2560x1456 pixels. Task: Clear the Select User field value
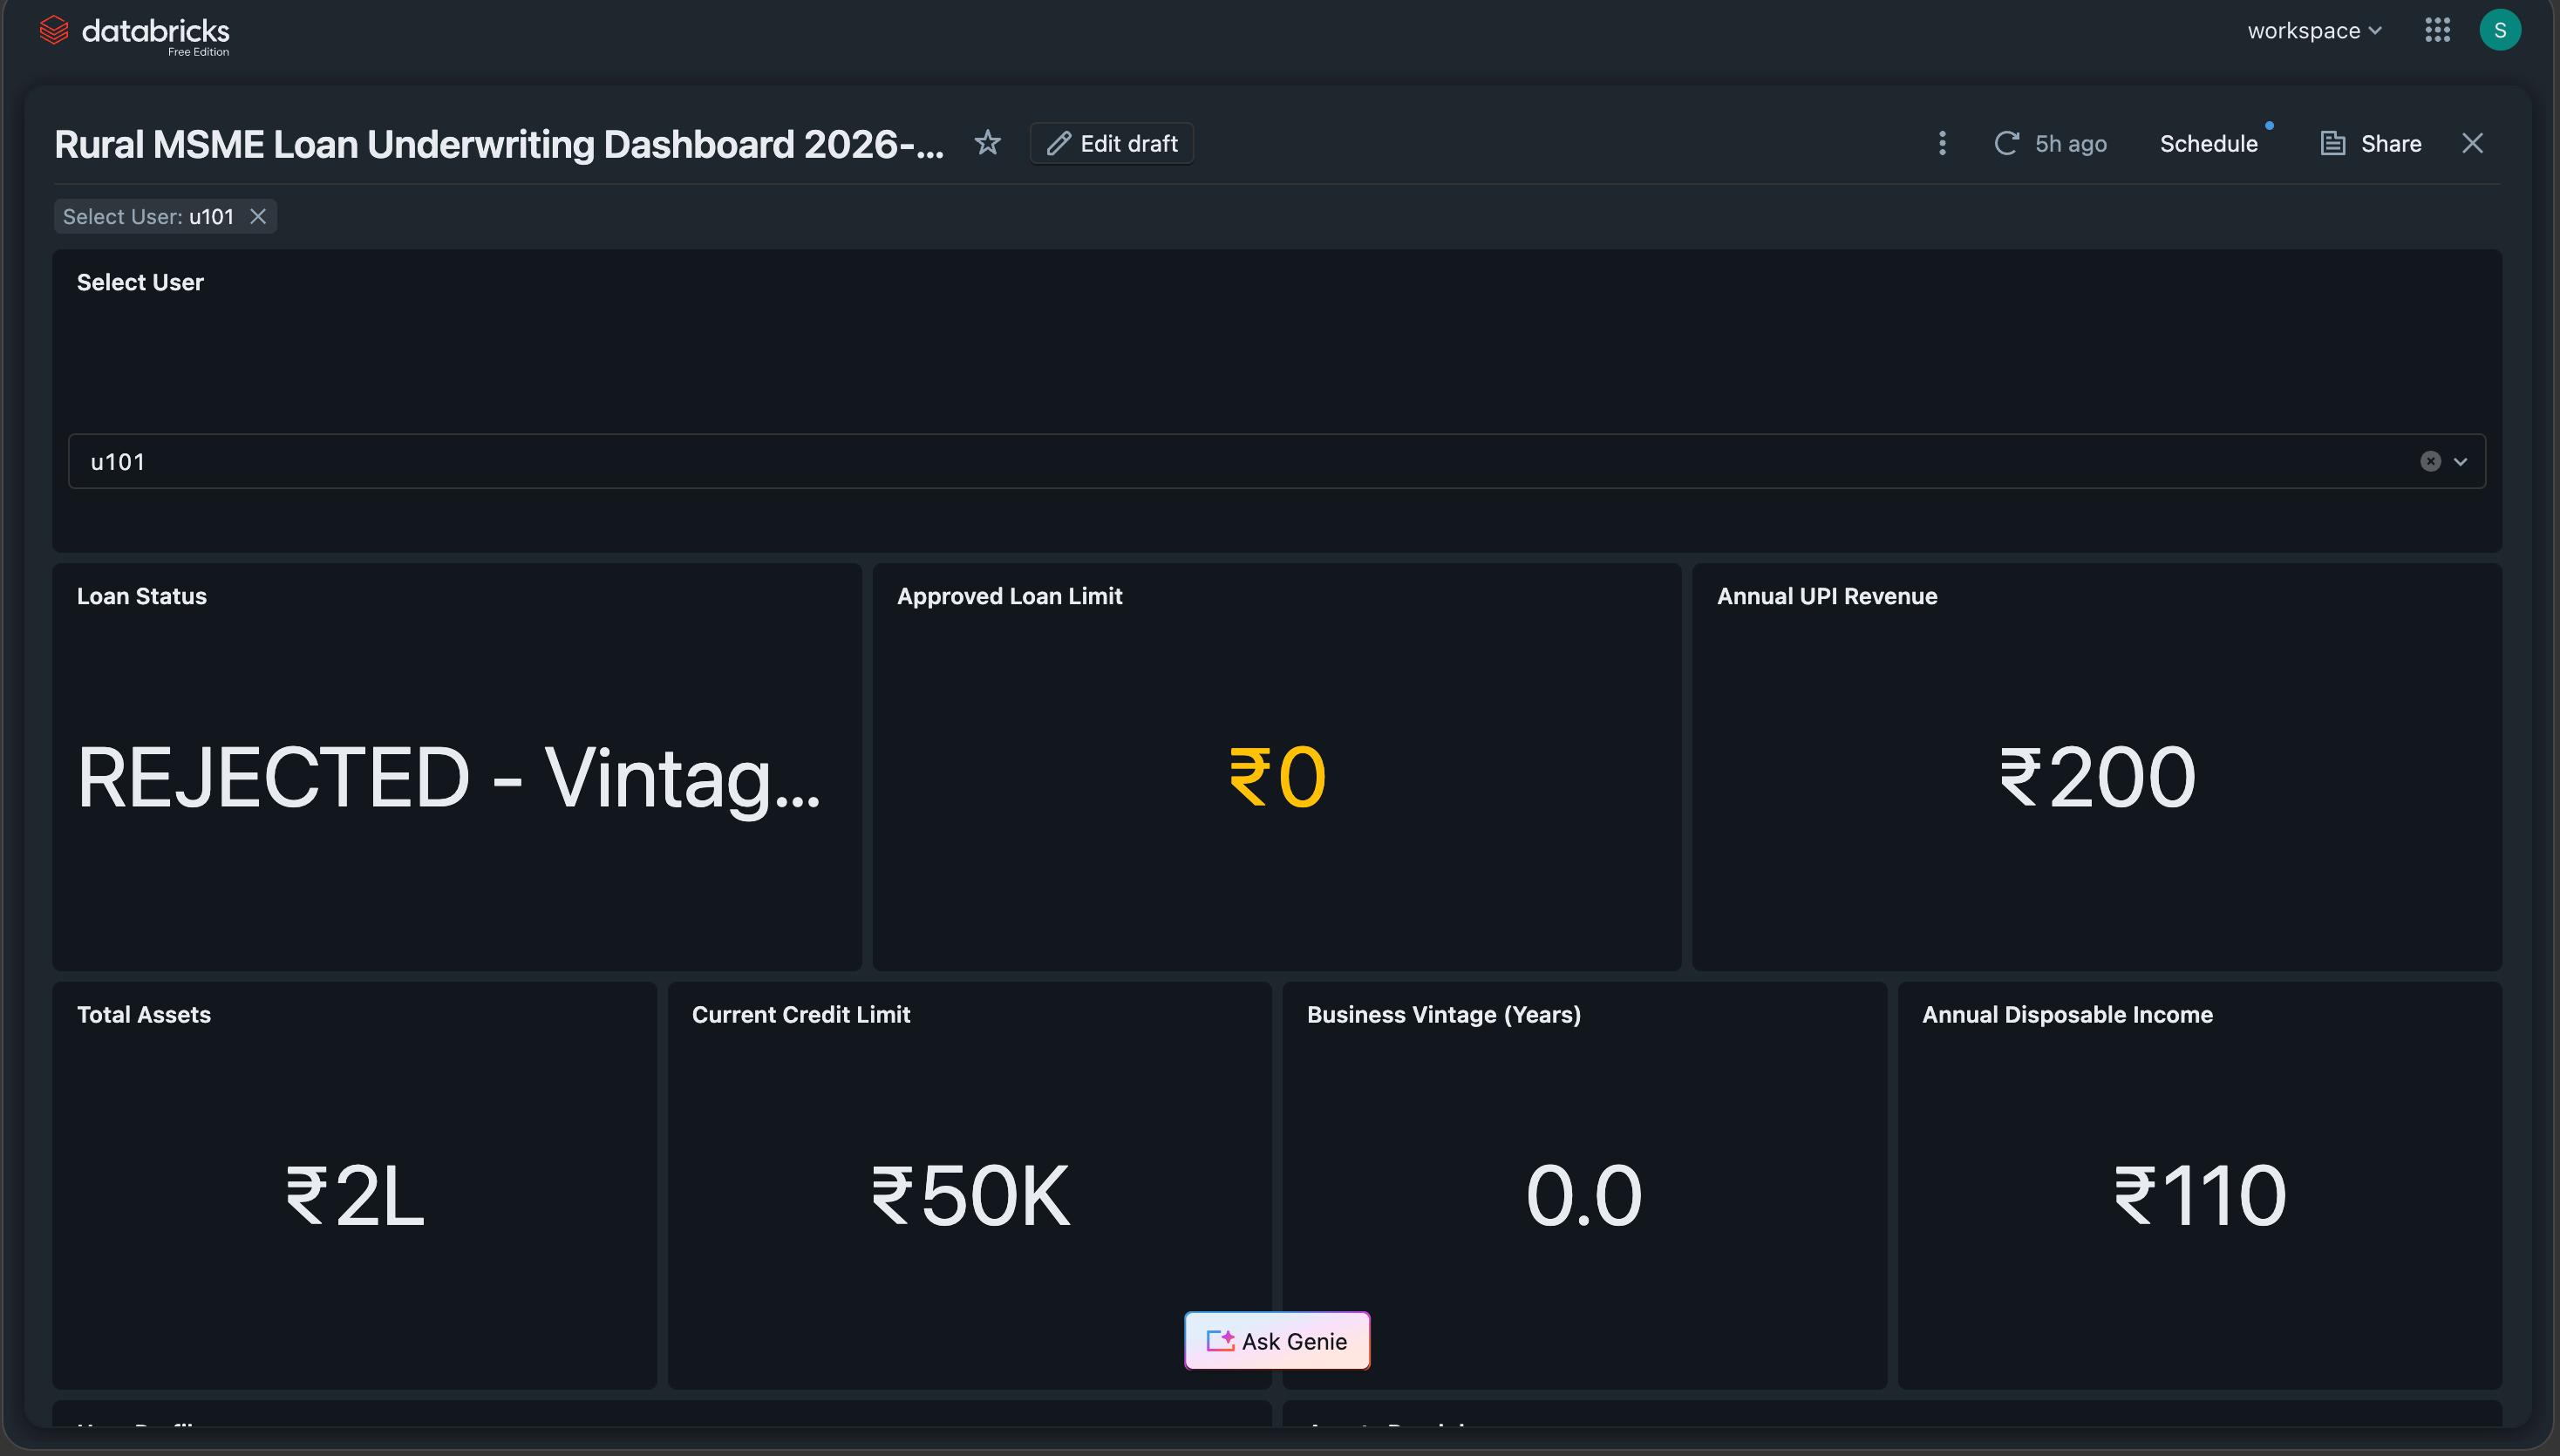click(x=2430, y=461)
